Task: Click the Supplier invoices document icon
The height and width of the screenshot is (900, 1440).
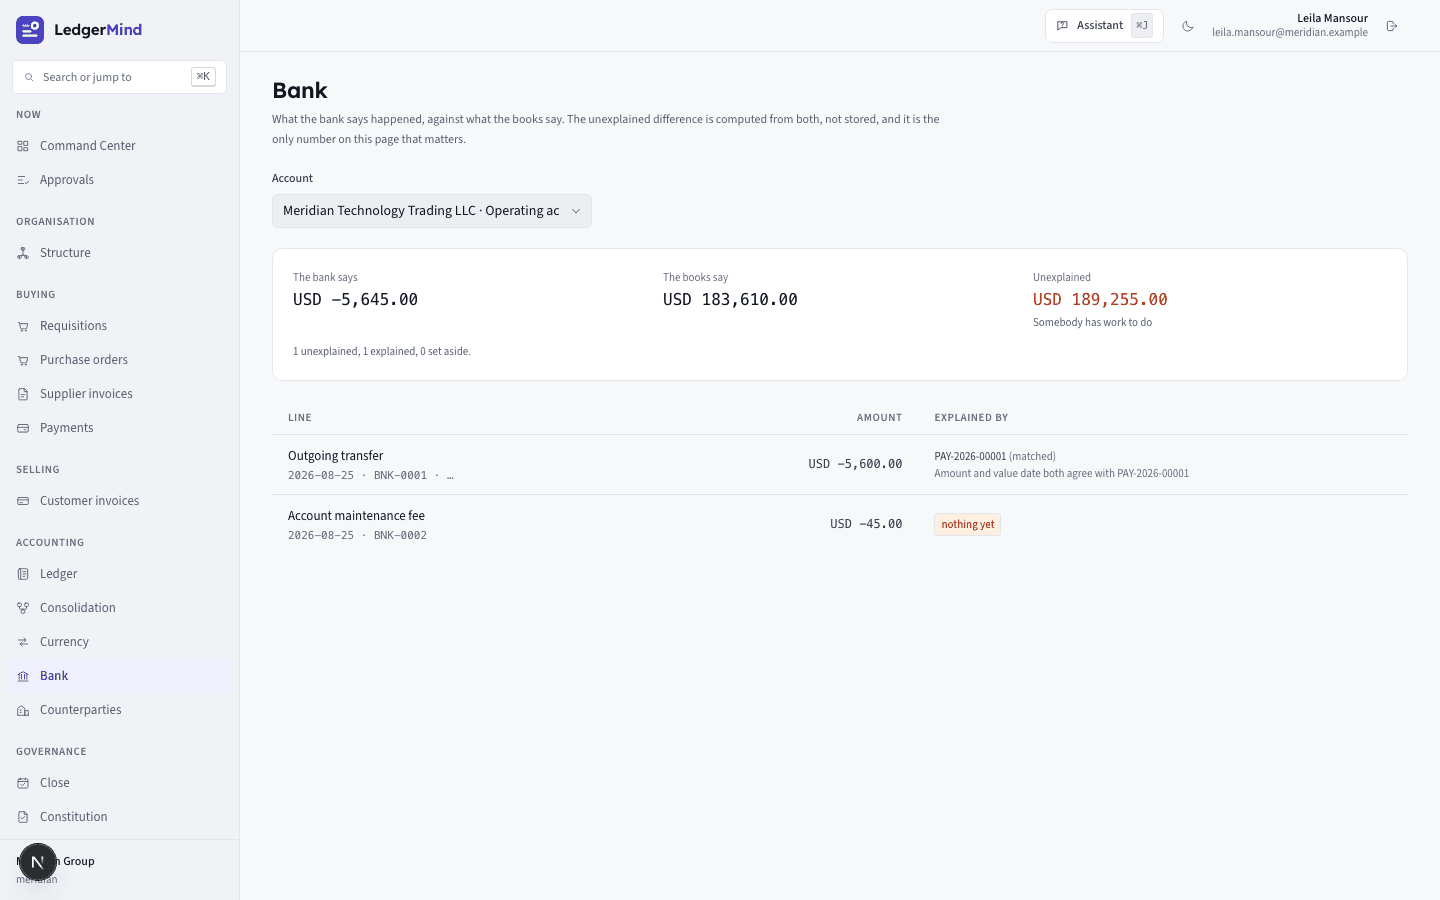Action: [x=23, y=394]
